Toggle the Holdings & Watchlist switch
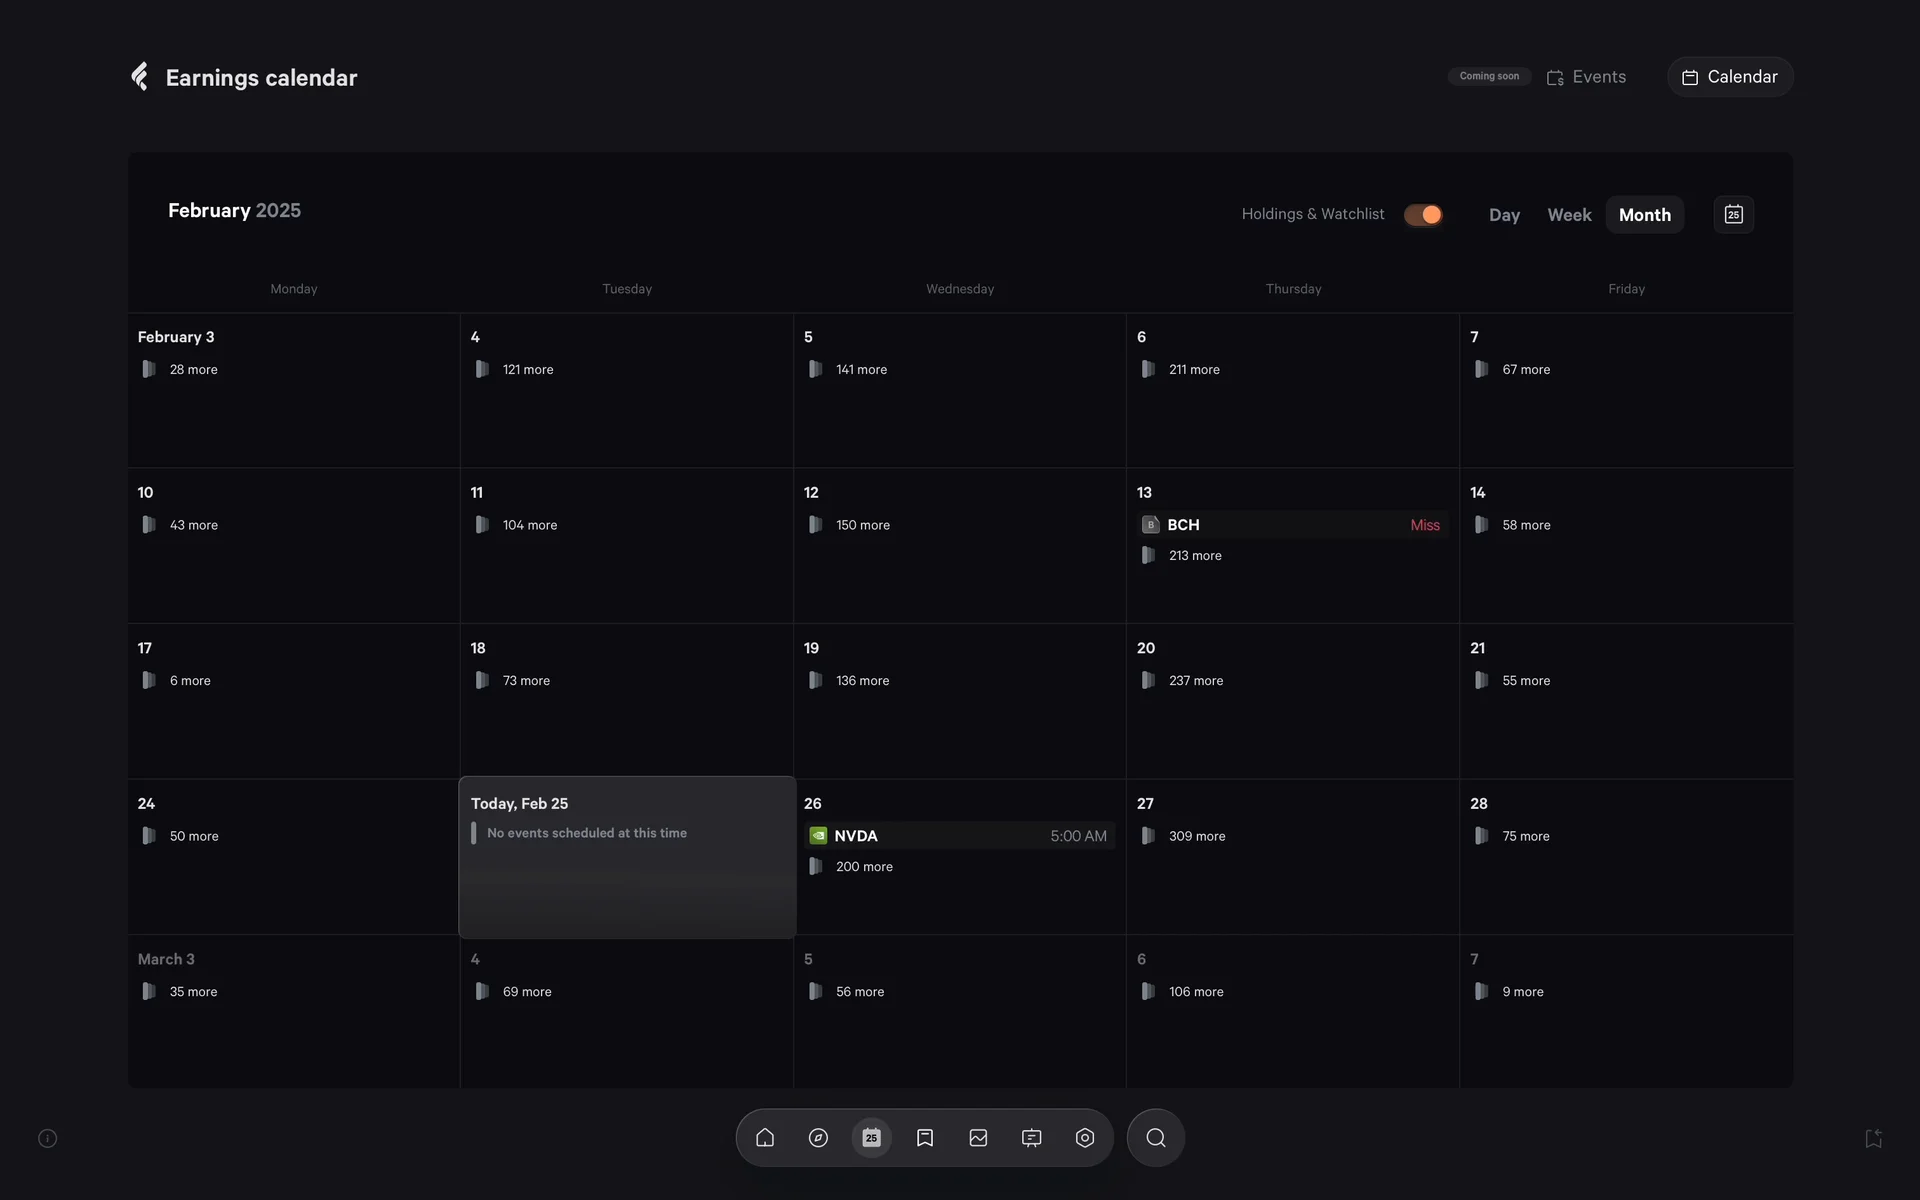 [x=1422, y=214]
